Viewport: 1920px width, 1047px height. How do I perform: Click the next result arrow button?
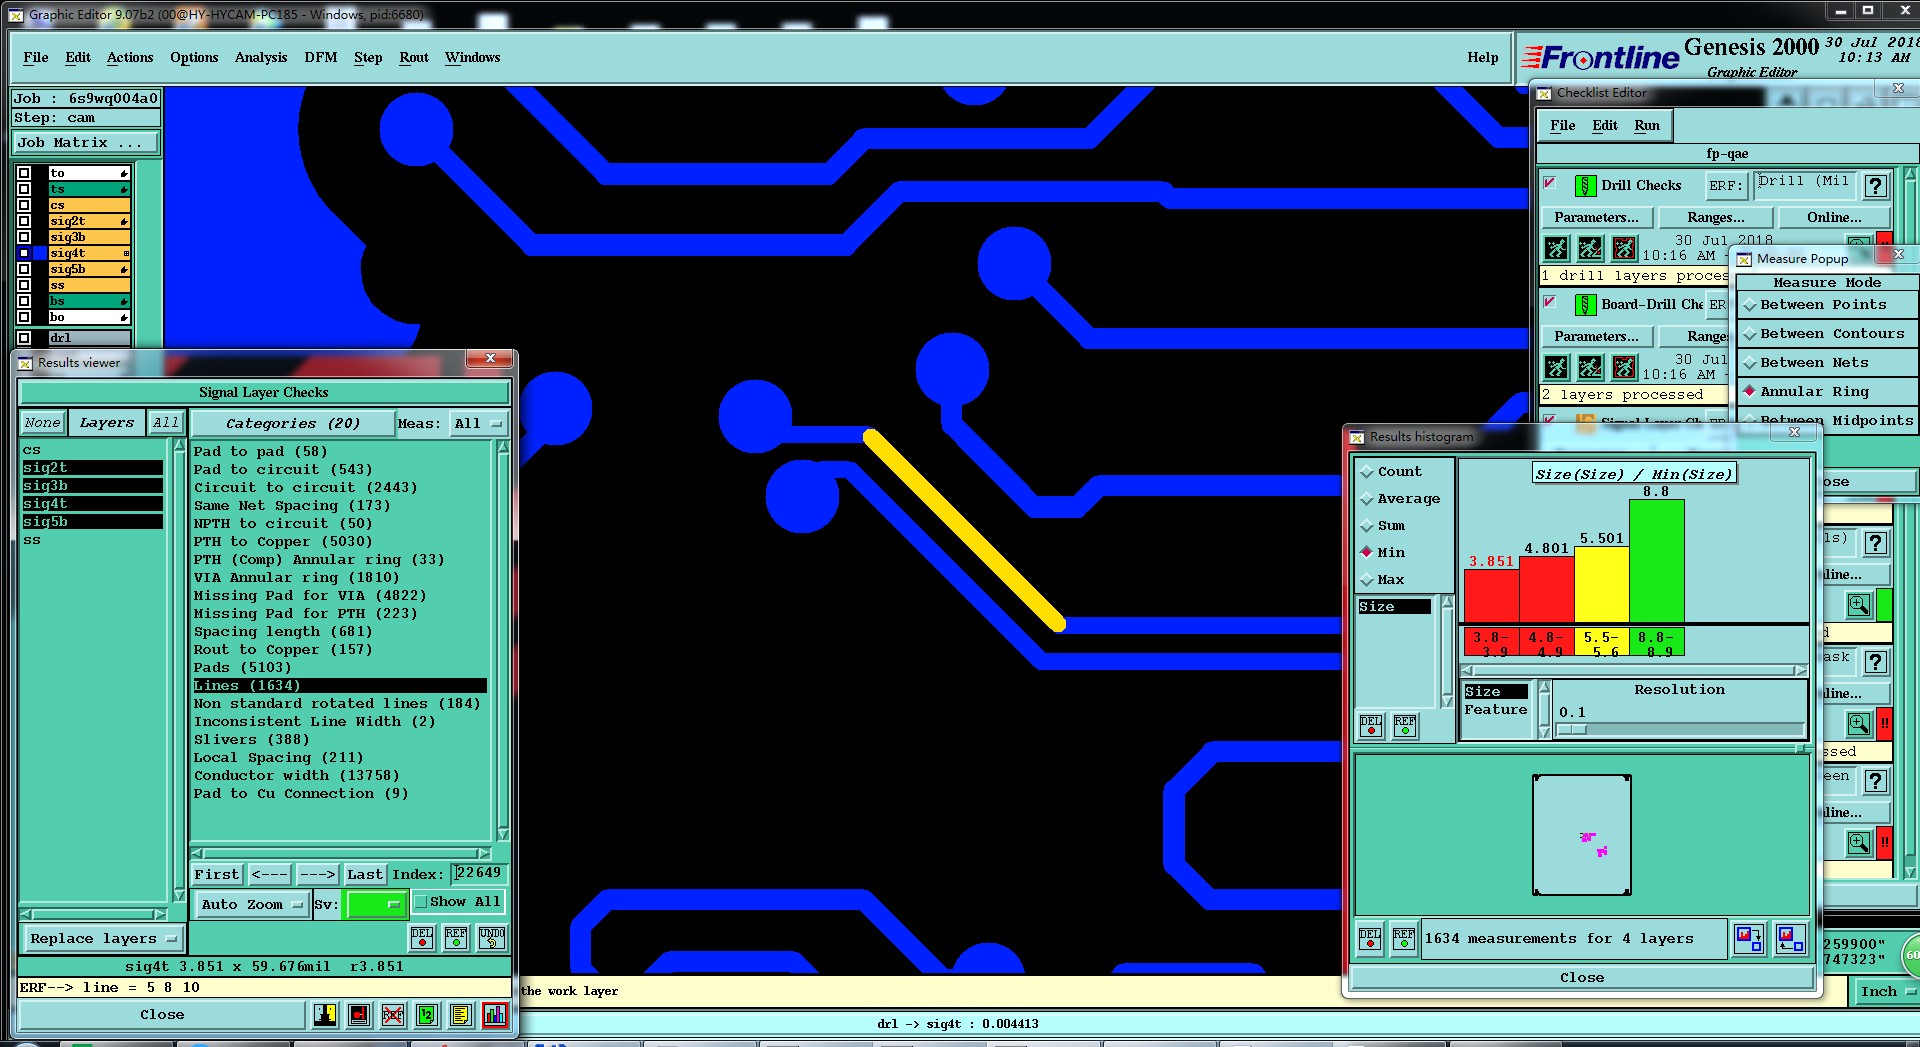click(318, 875)
